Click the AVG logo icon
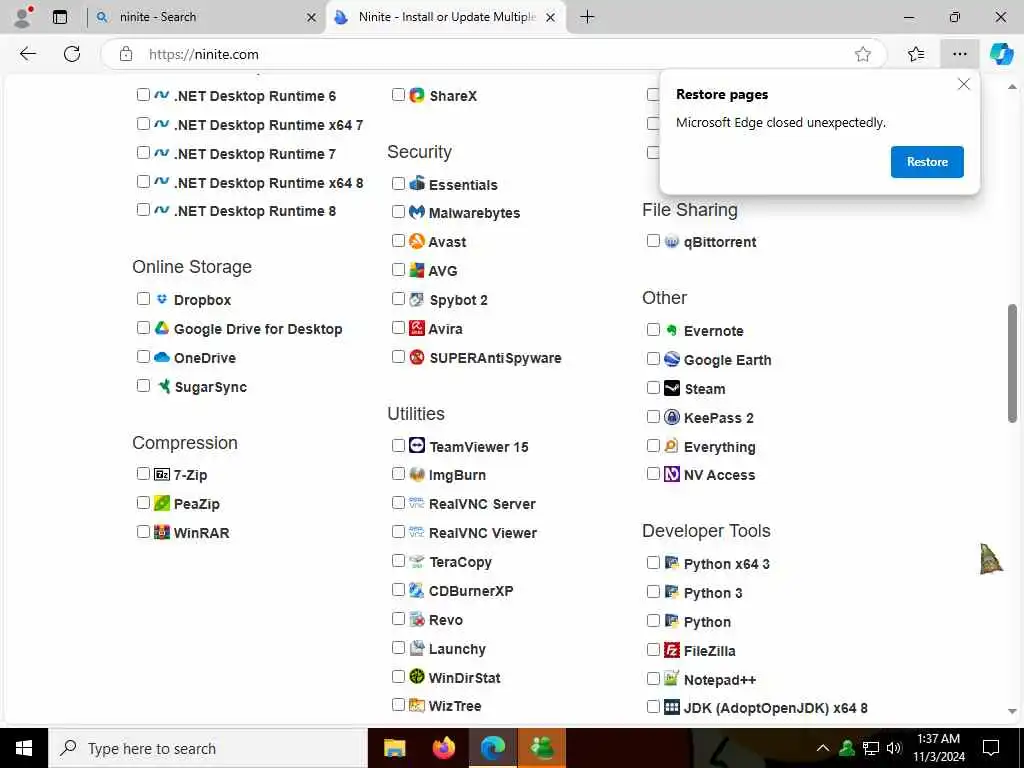 (417, 270)
